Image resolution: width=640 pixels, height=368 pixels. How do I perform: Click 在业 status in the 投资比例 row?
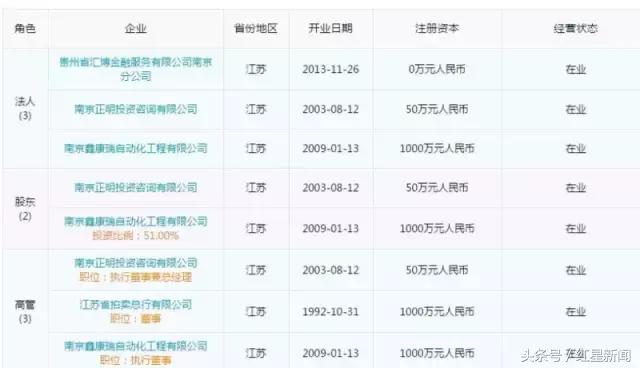576,228
